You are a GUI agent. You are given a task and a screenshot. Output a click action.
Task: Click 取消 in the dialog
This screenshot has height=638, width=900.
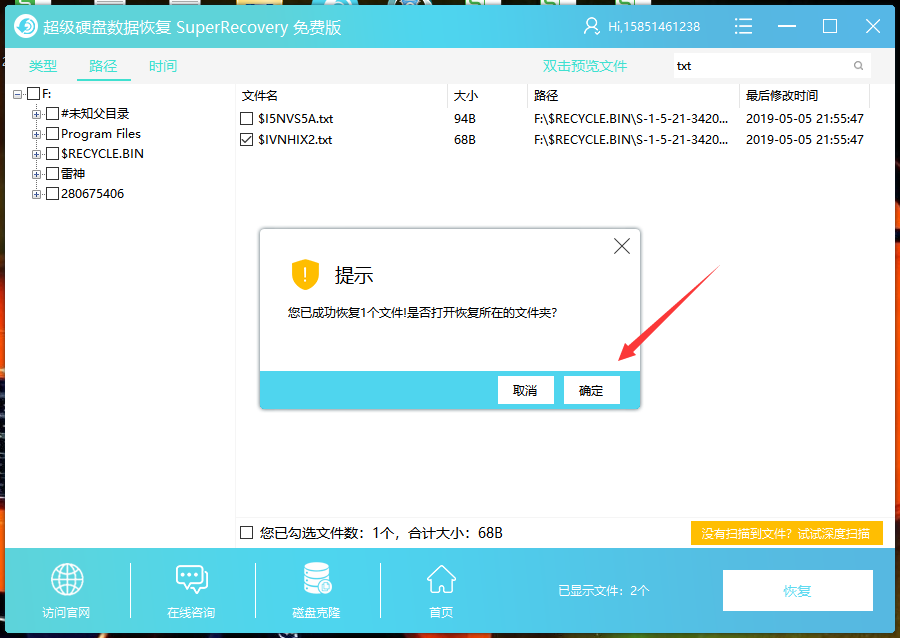[x=525, y=390]
